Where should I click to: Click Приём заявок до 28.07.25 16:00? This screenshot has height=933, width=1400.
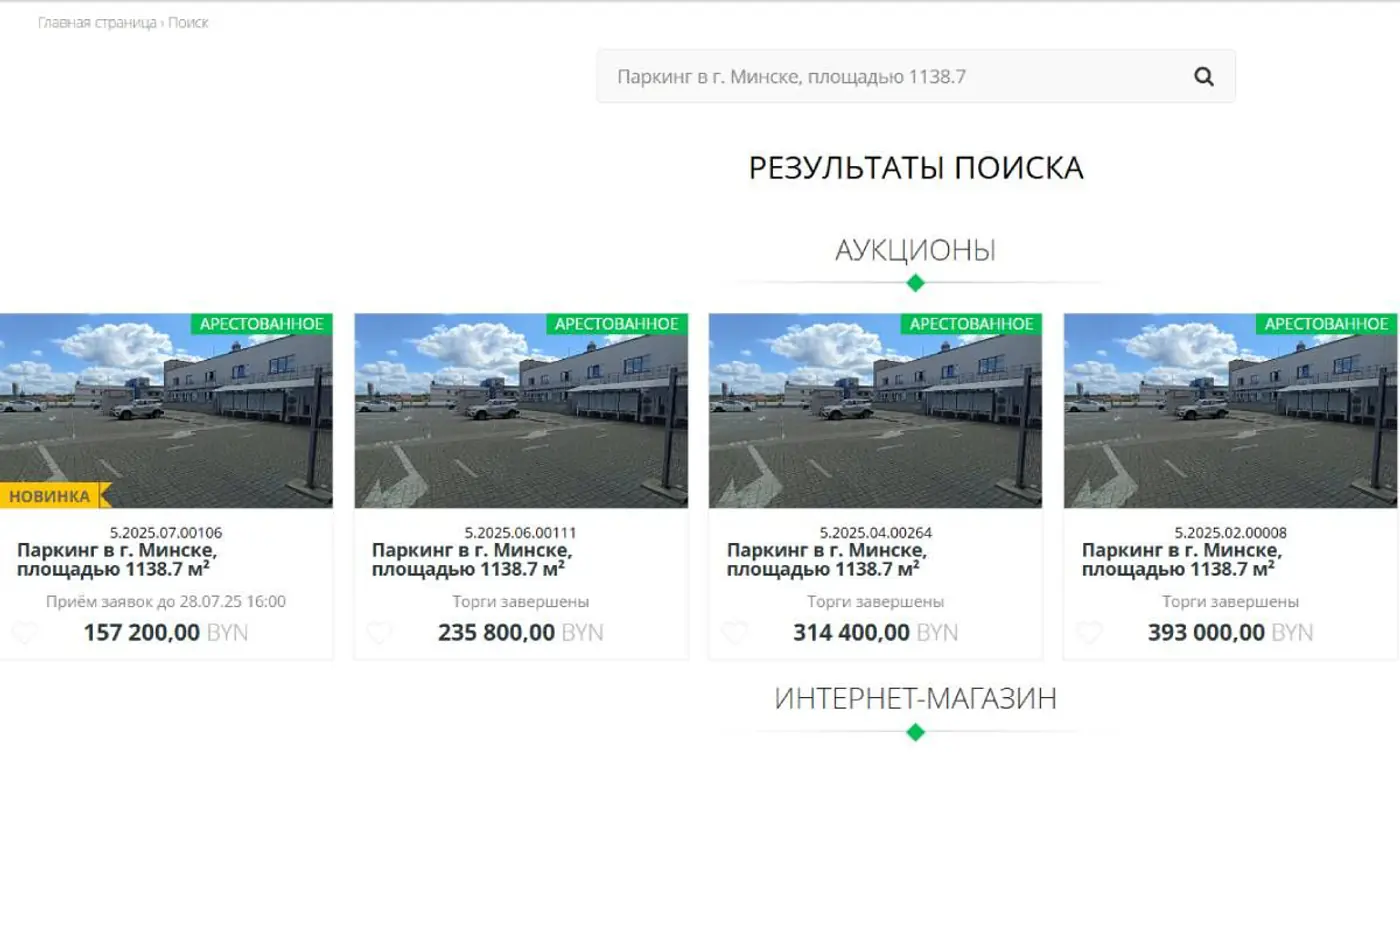166,602
